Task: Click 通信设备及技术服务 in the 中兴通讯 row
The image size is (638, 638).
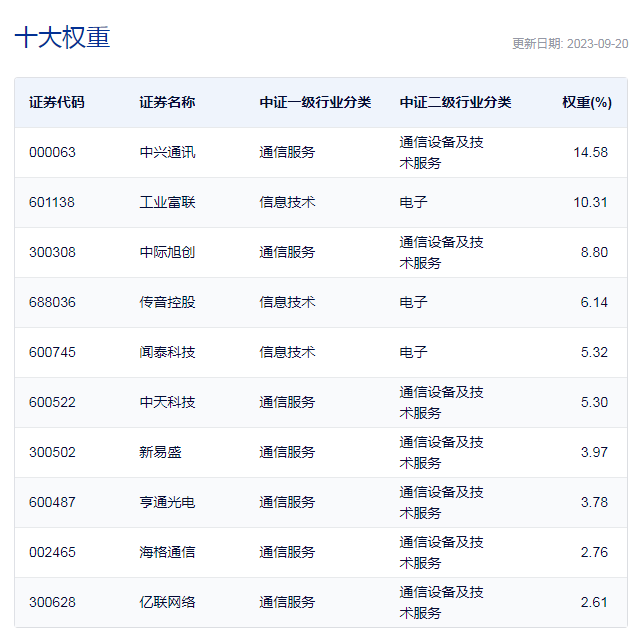Action: click(441, 153)
